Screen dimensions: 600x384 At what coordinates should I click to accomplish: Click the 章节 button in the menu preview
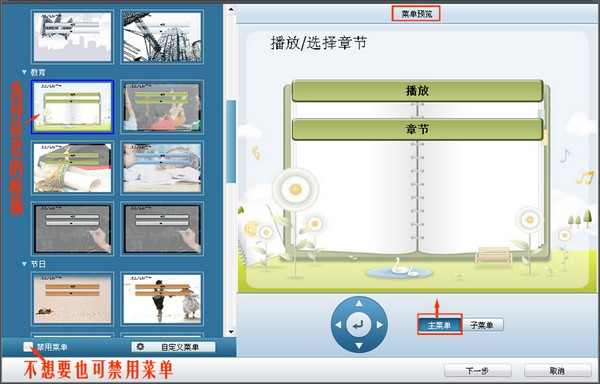[x=417, y=129]
